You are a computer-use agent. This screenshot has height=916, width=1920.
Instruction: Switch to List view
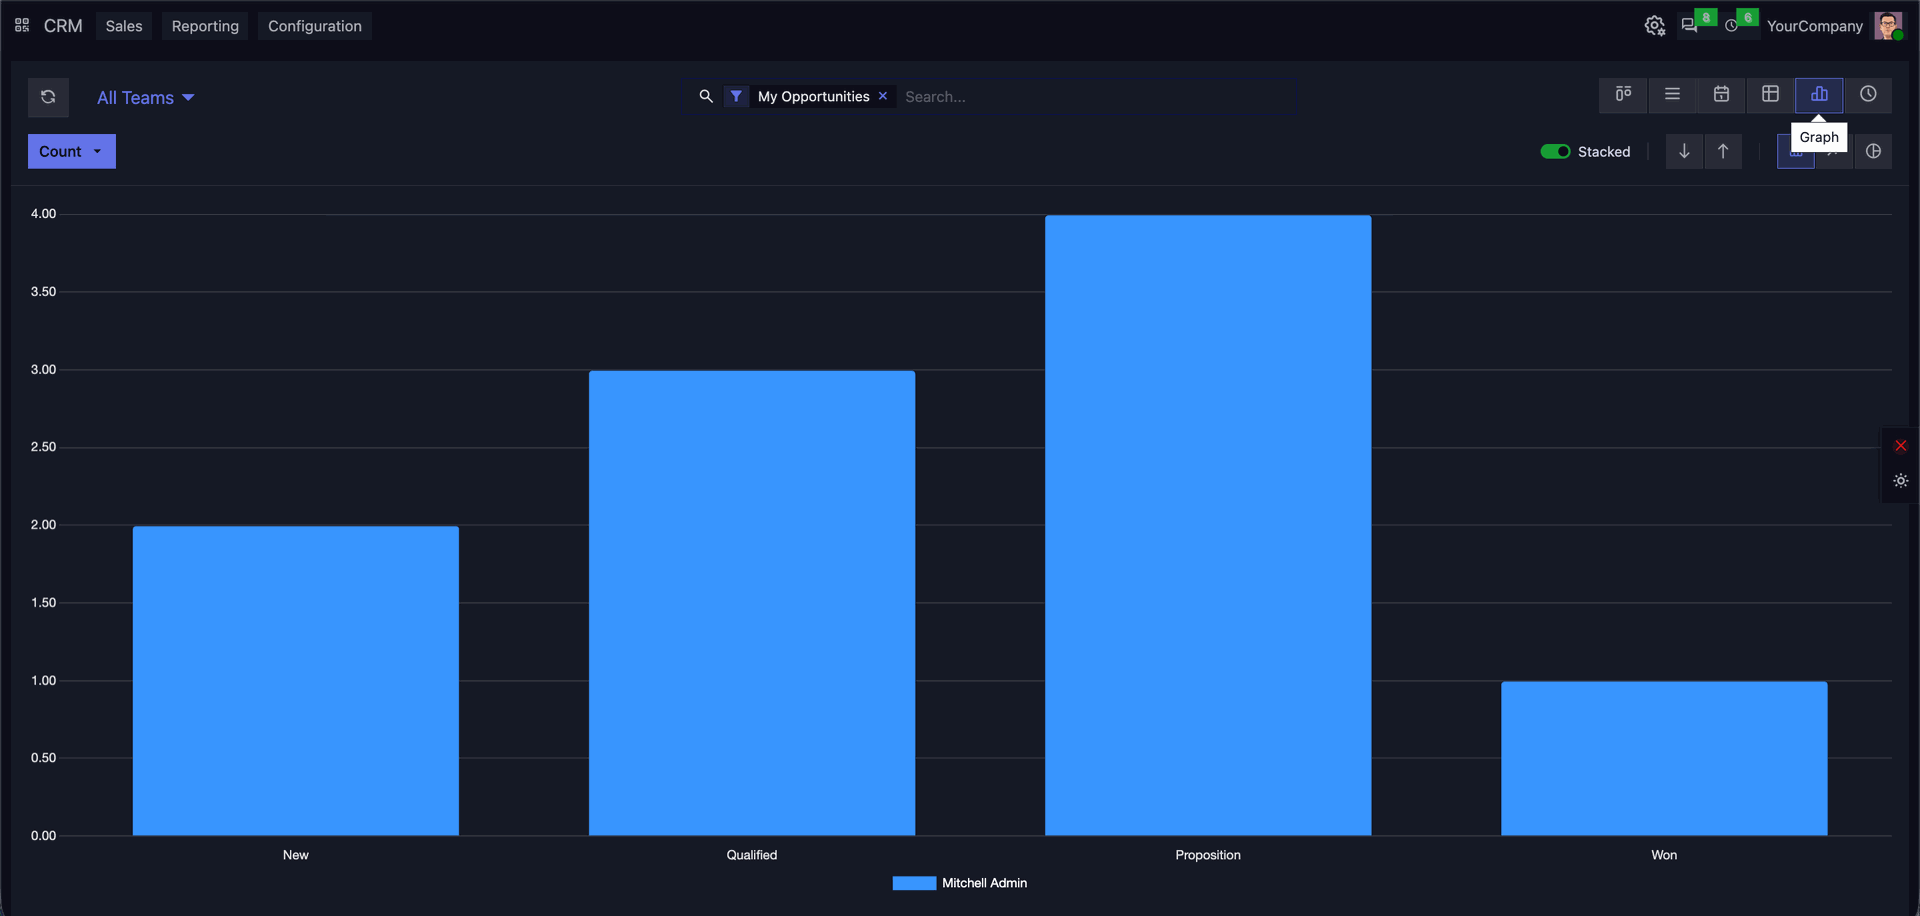1672,94
